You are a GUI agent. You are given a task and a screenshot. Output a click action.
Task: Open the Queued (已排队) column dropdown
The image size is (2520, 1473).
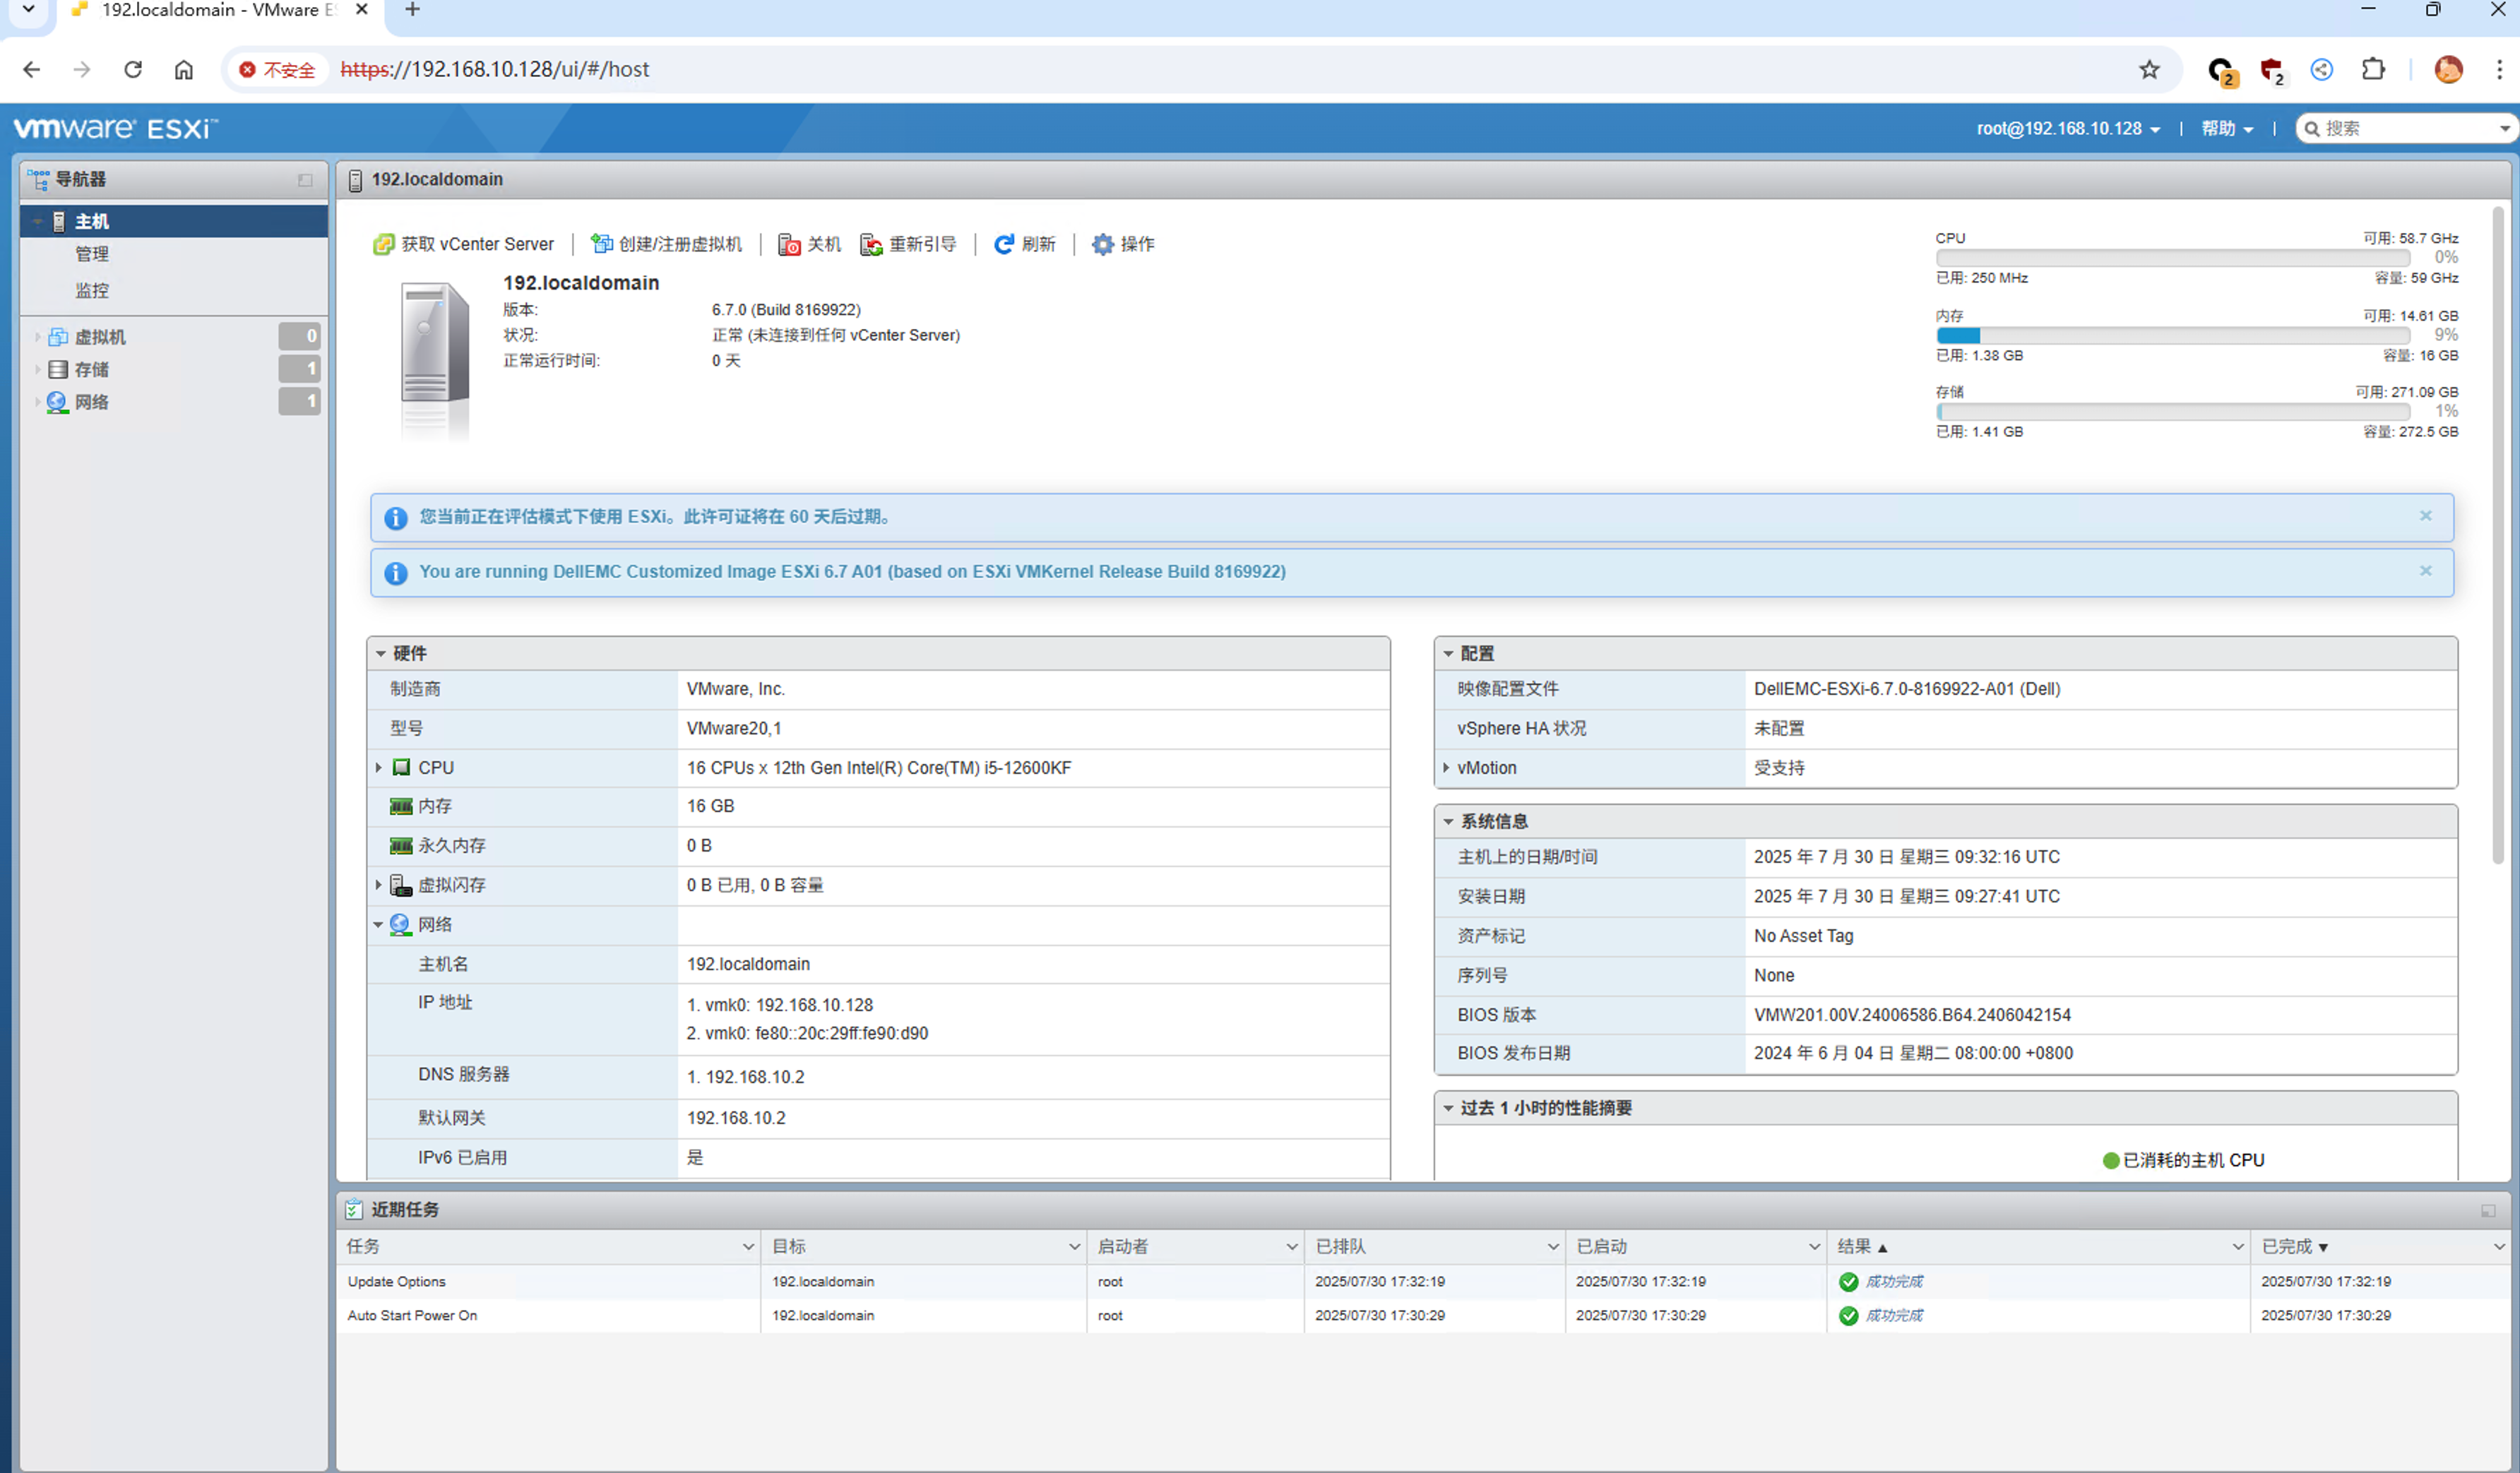coord(1552,1247)
